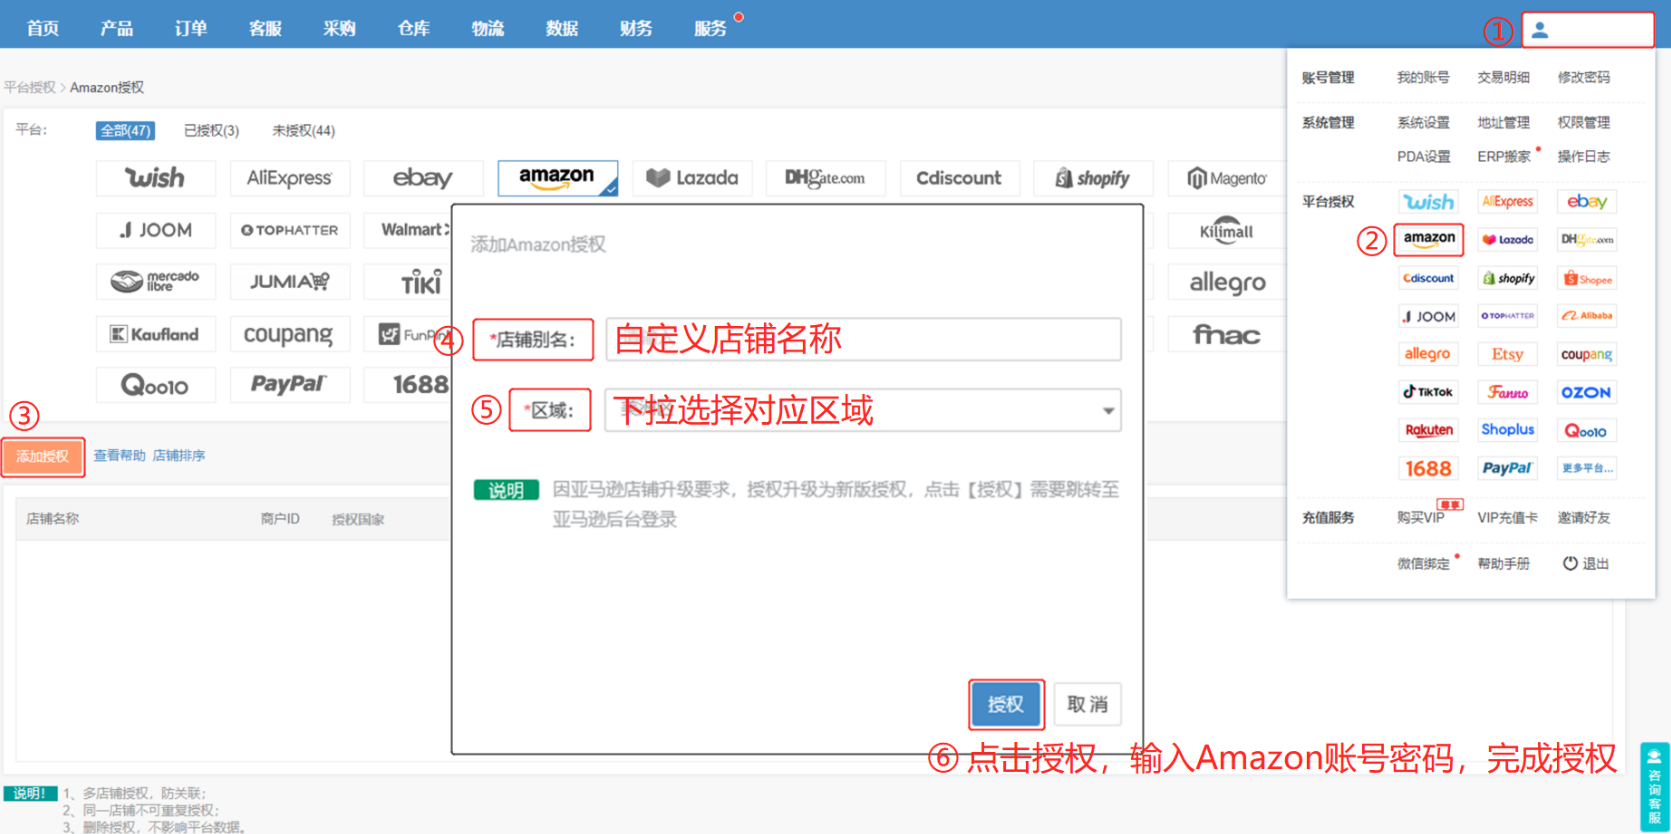This screenshot has width=1671, height=834.
Task: Open Fanno in the account menu
Action: 1507,392
